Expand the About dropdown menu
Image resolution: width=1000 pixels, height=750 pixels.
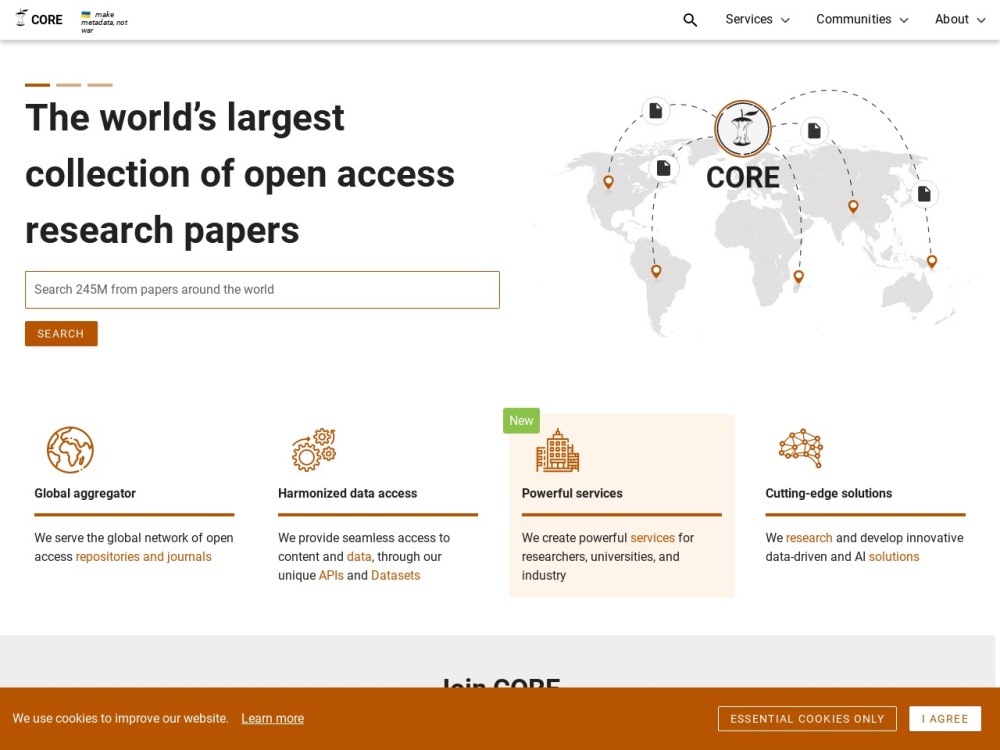(x=960, y=20)
